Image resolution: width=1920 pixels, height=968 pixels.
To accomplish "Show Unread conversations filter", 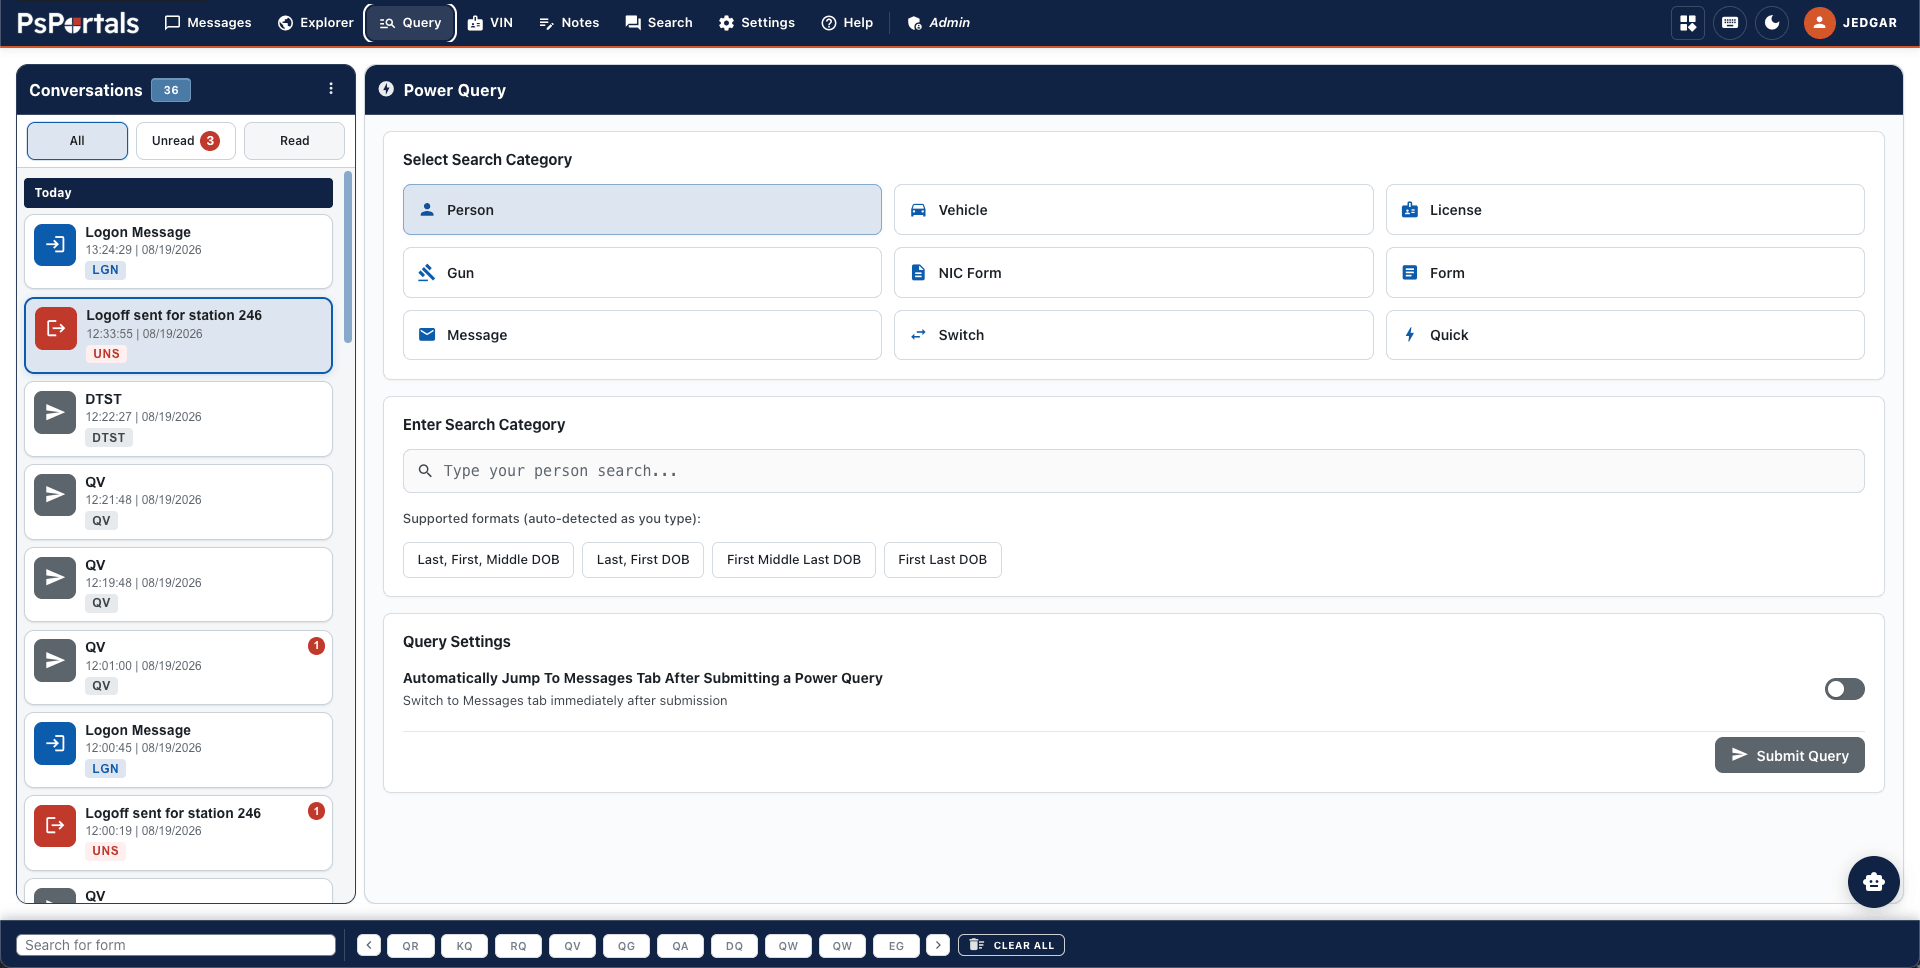I will coord(186,141).
